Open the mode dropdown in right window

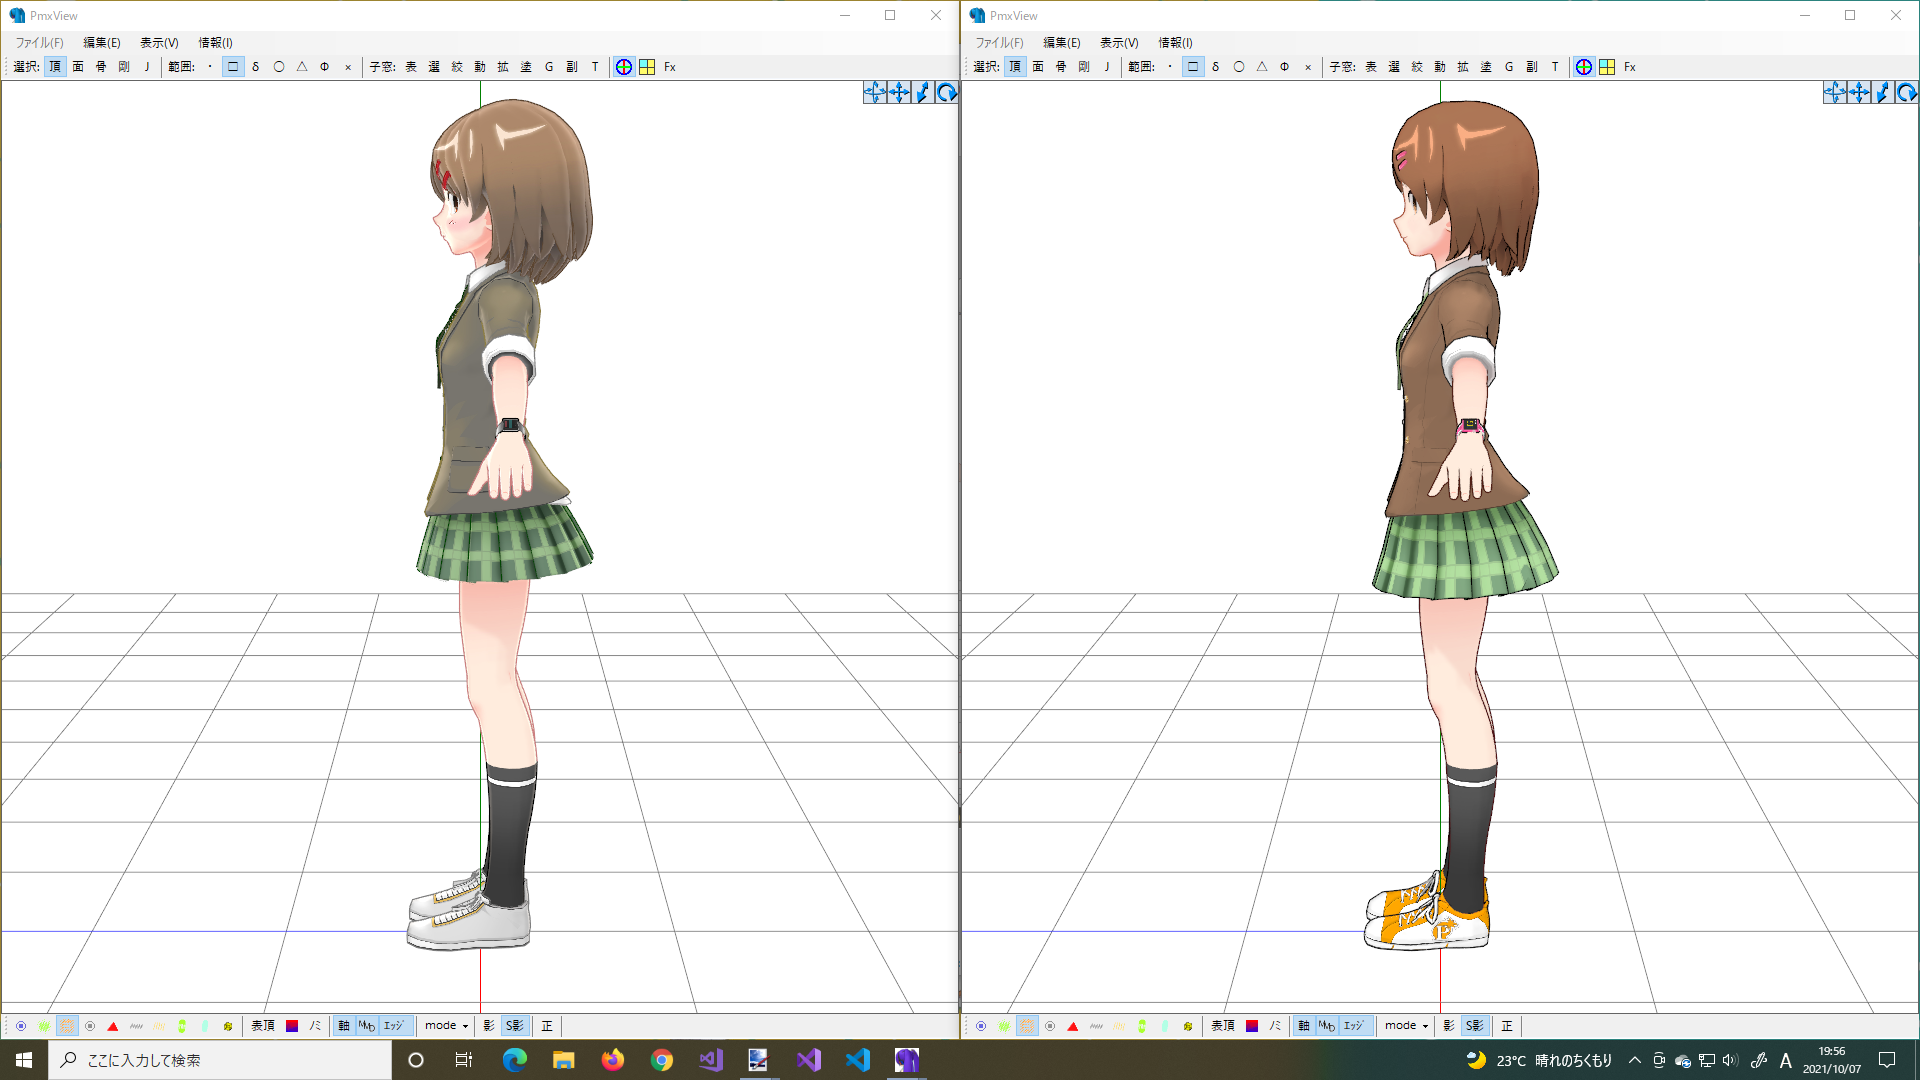pyautogui.click(x=1406, y=1026)
